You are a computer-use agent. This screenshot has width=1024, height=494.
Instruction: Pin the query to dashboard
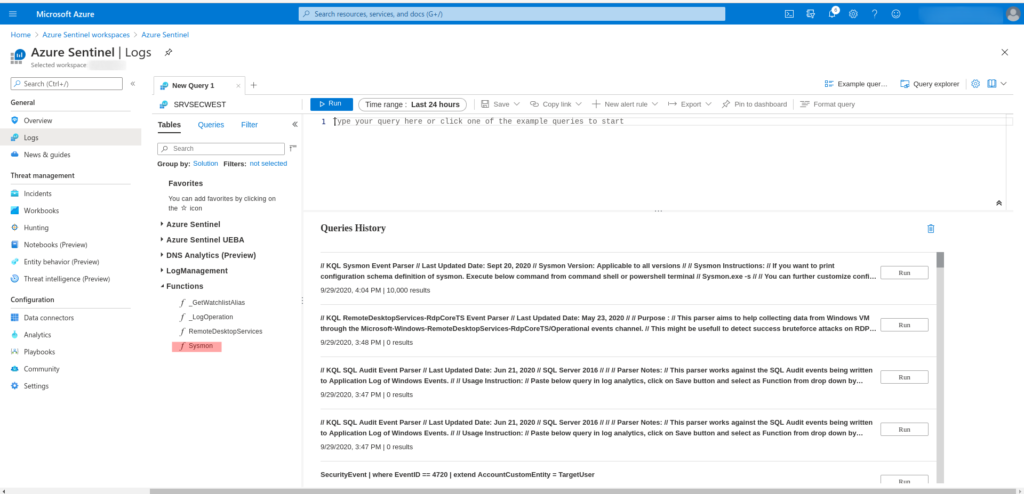[x=754, y=104]
